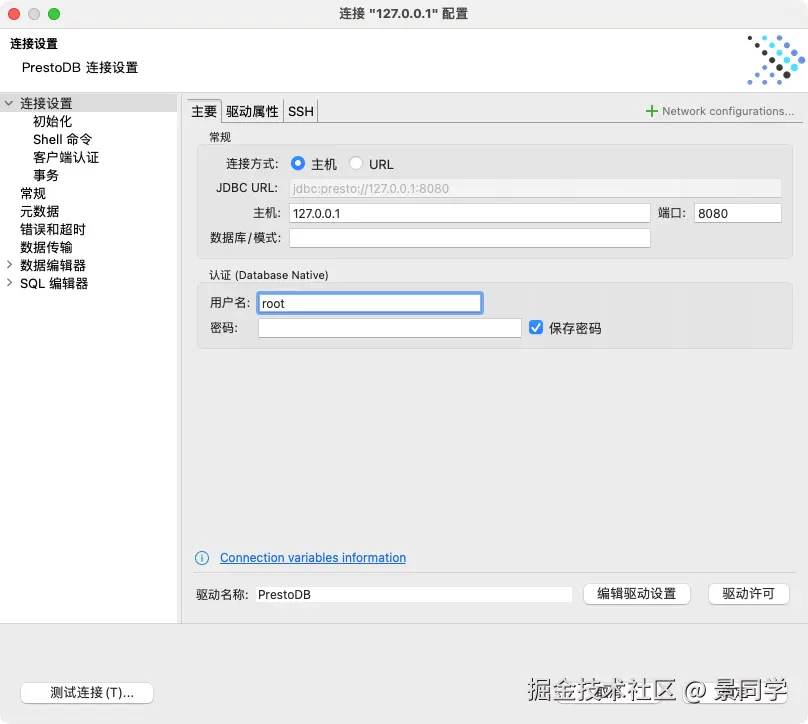
Task: Click the 测试连接 (T)... button
Action: [x=87, y=693]
